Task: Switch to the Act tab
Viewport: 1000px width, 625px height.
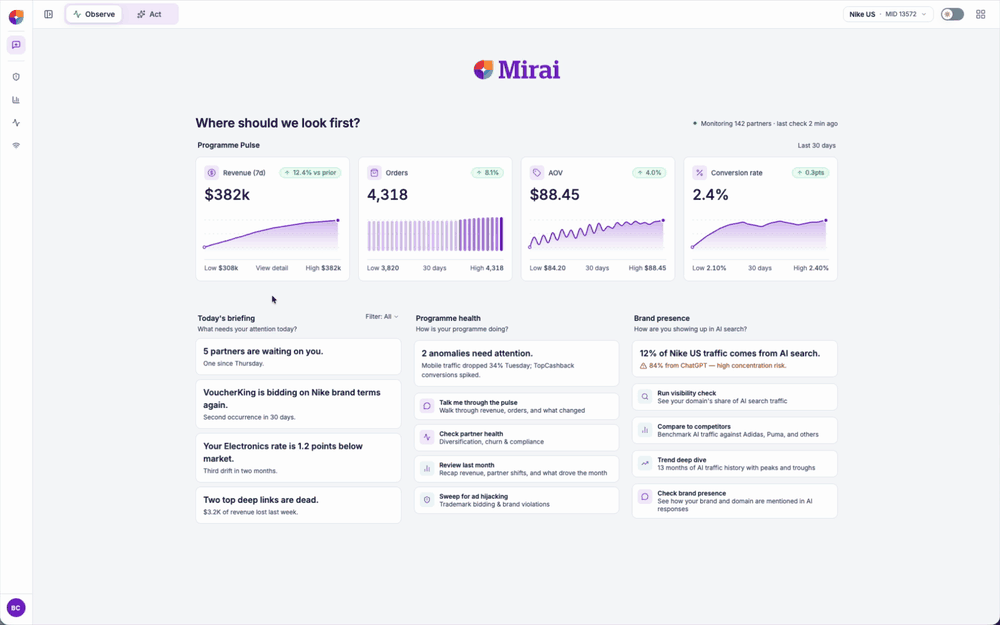Action: point(149,14)
